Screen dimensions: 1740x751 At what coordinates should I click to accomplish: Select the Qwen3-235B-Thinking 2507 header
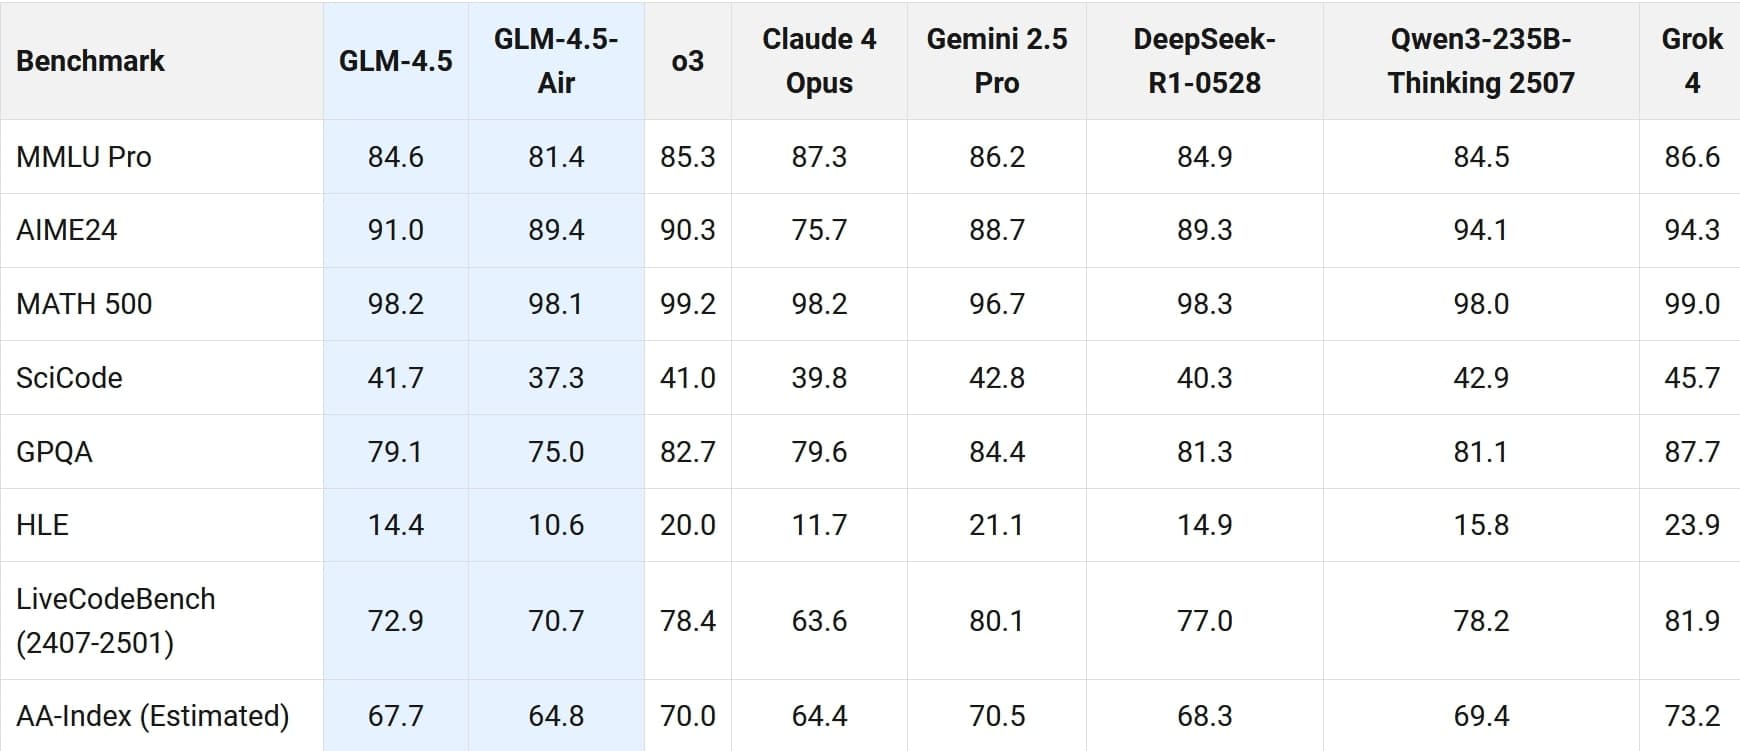[1480, 61]
